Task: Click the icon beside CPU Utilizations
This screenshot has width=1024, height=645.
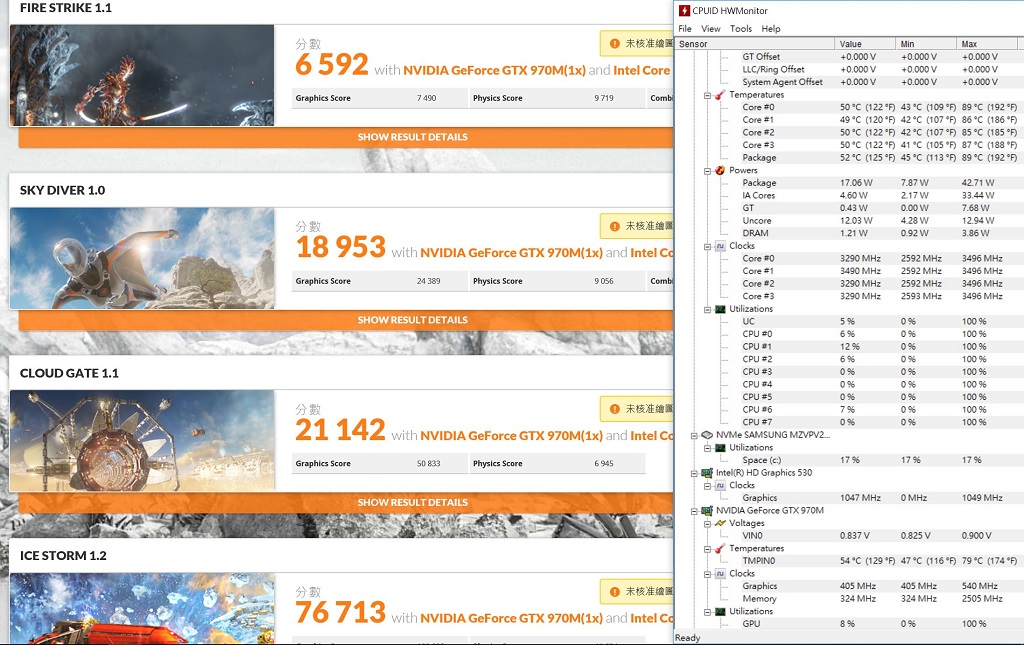Action: 720,309
